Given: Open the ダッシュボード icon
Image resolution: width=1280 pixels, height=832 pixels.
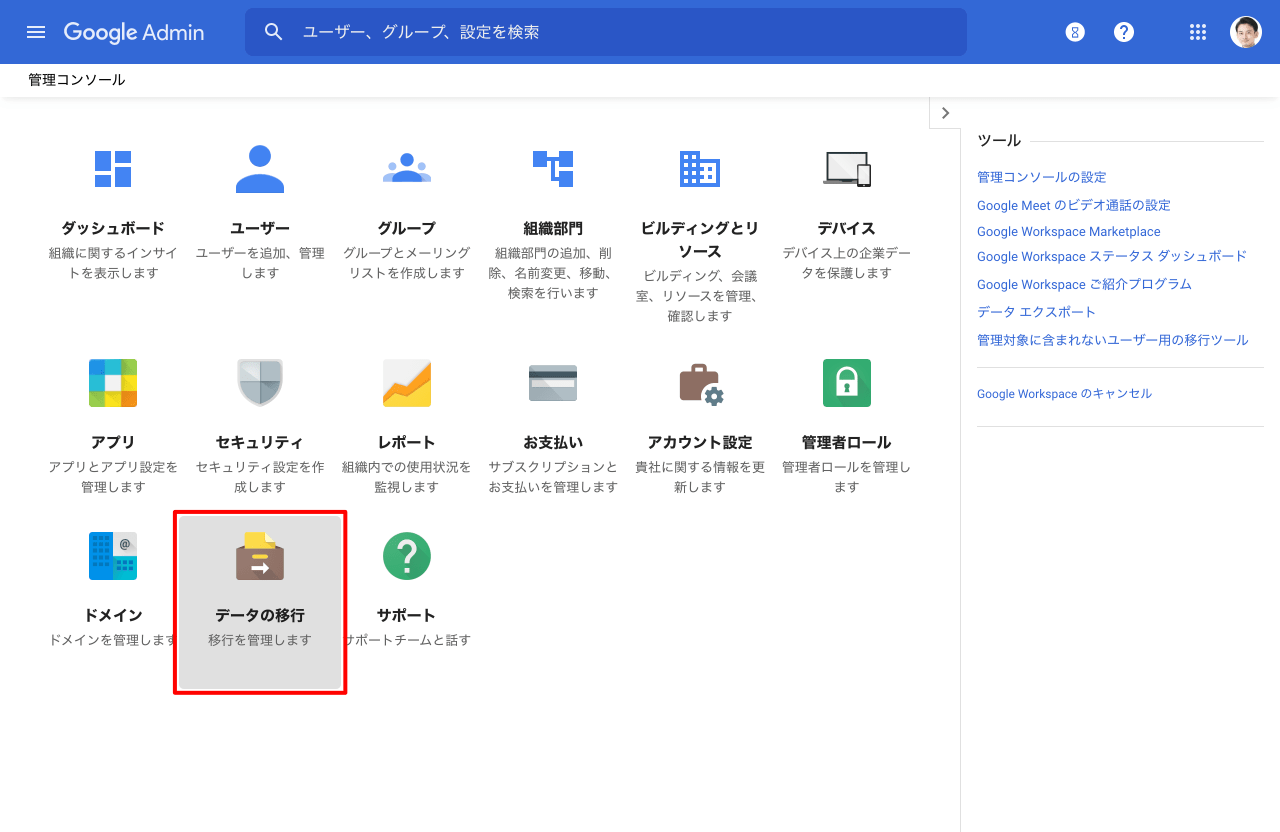Looking at the screenshot, I should [113, 169].
